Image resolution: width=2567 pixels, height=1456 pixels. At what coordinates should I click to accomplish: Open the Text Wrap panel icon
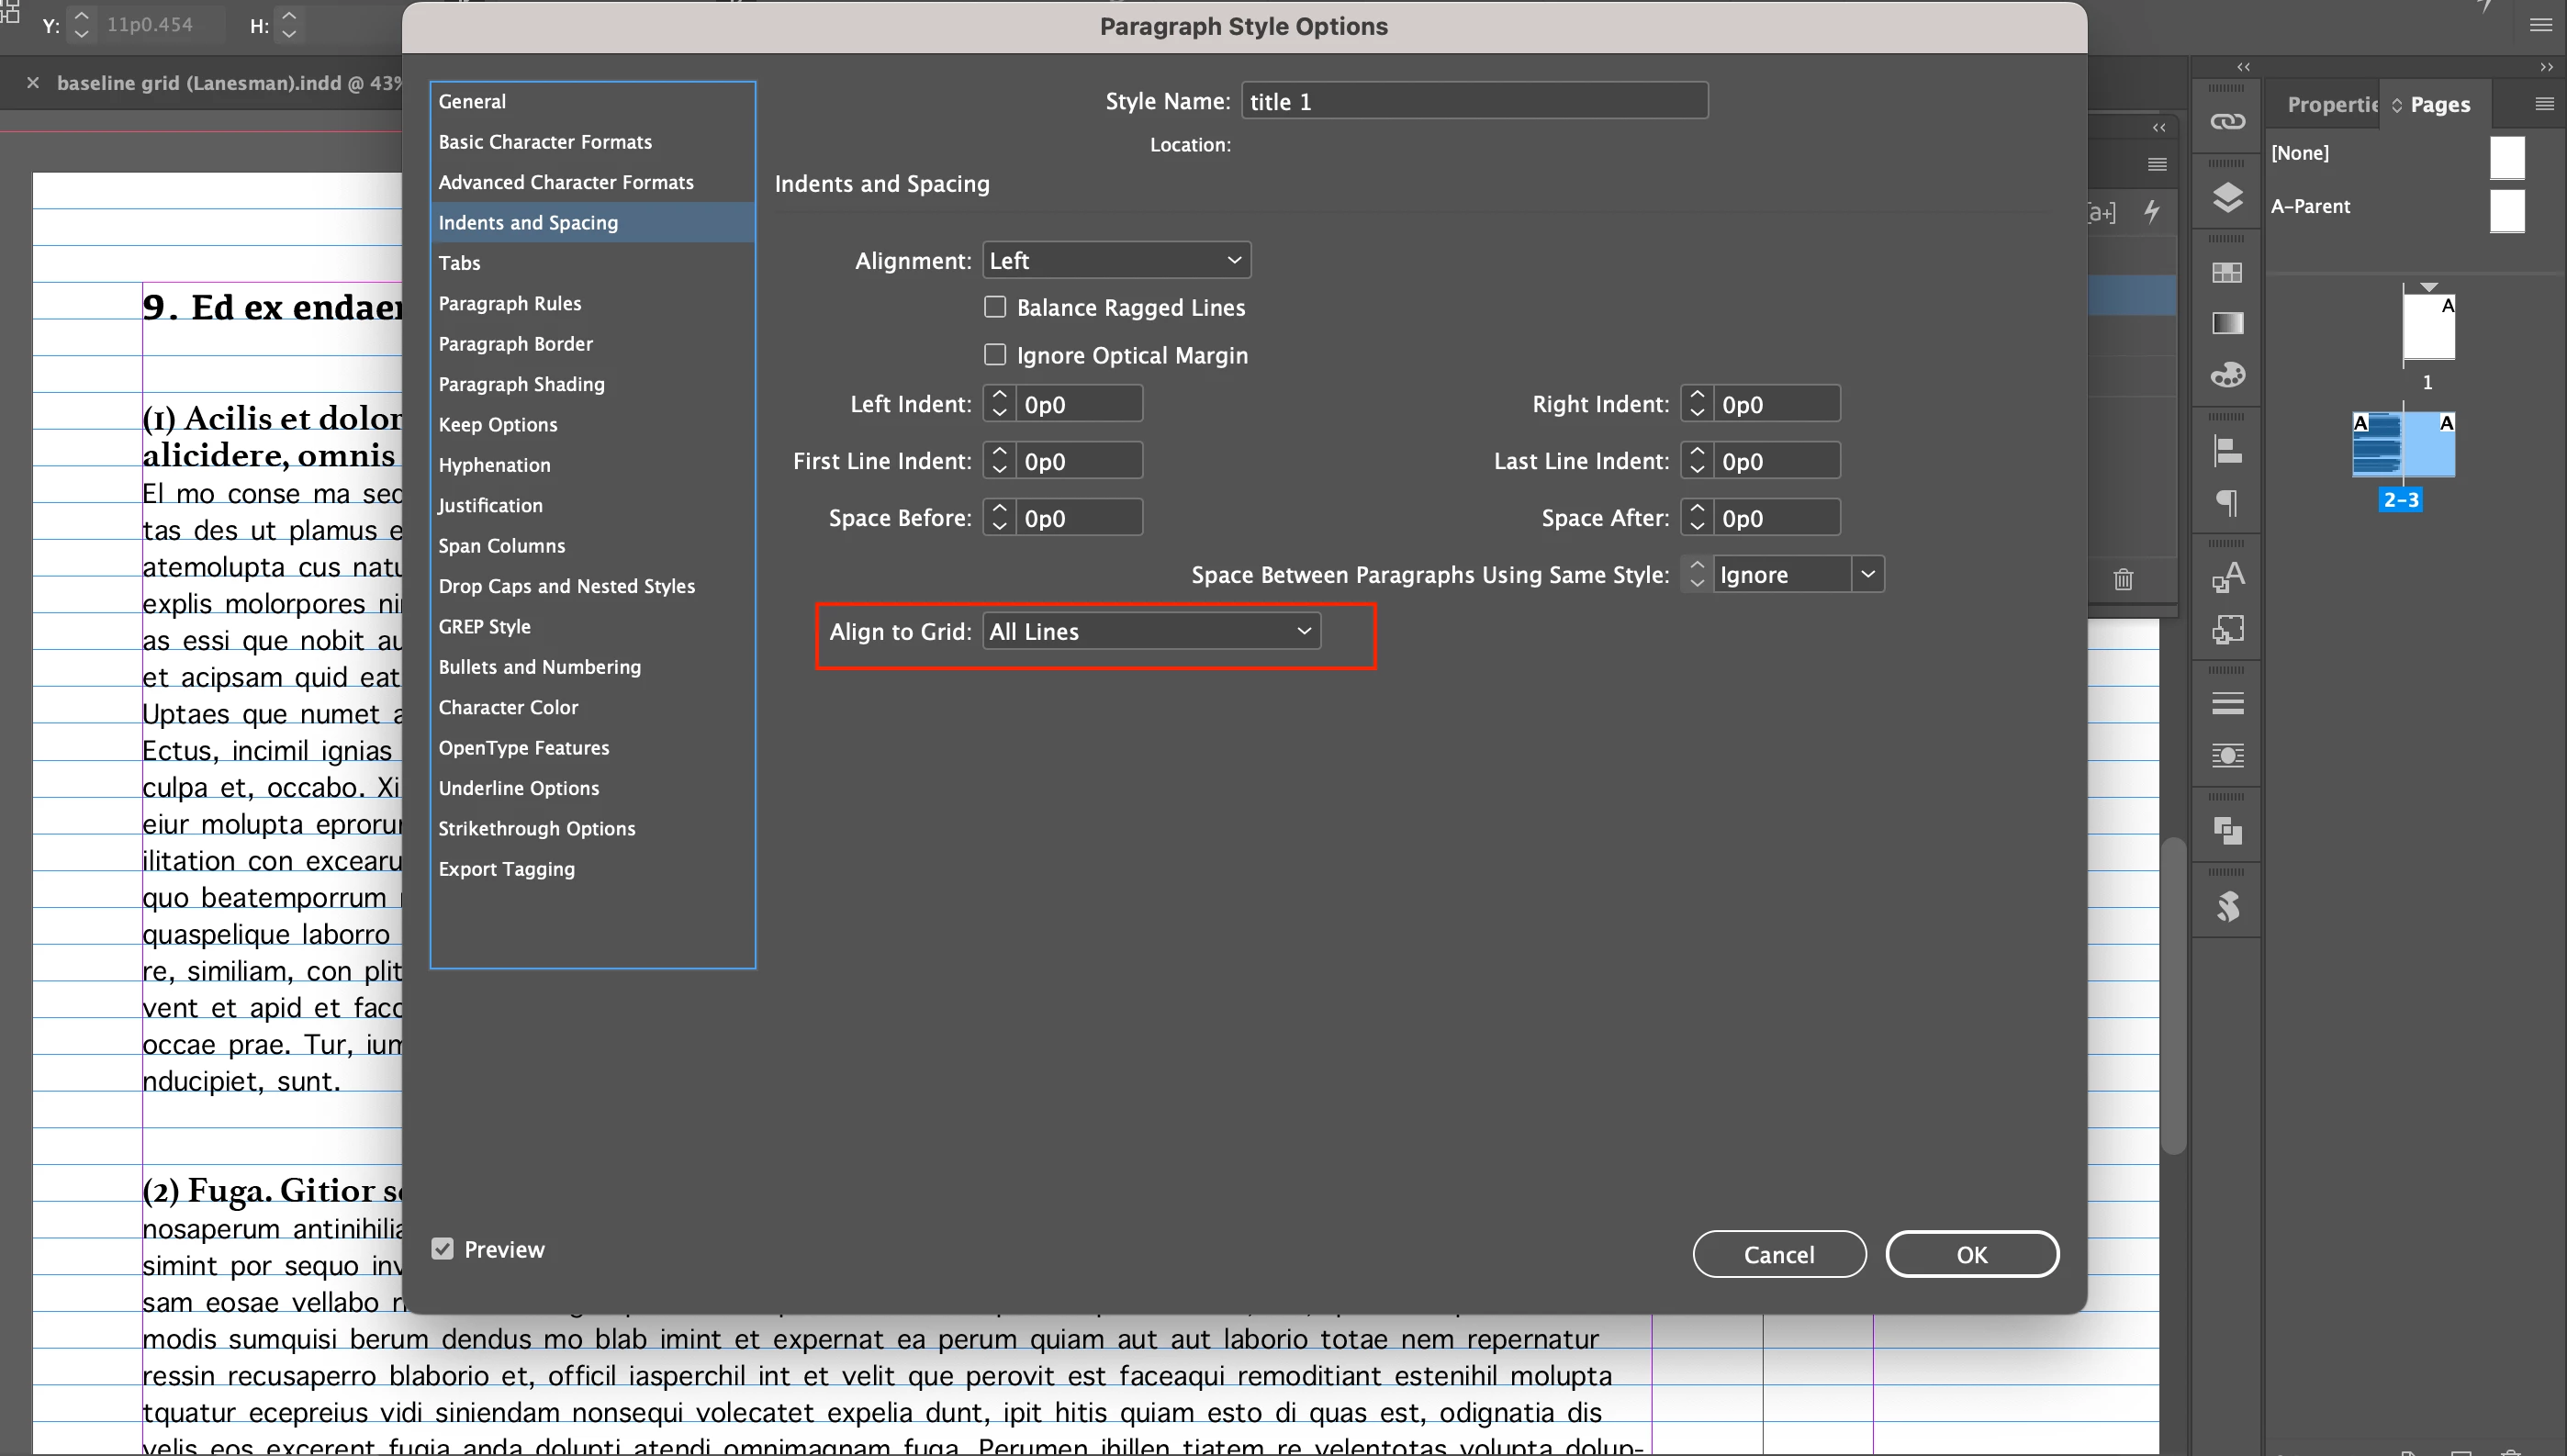coord(2227,755)
